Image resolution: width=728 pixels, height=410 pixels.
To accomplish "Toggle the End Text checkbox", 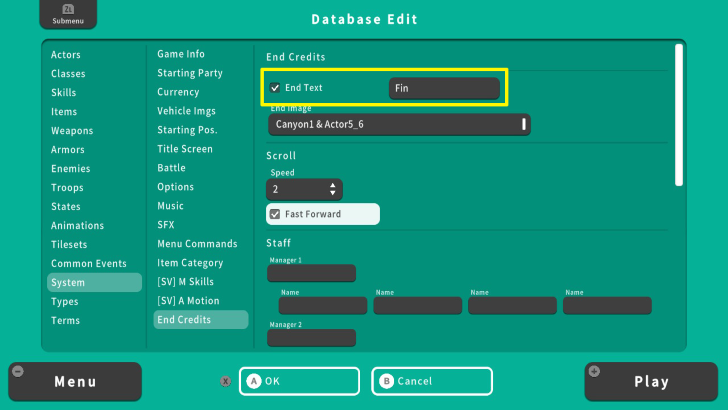I will click(x=275, y=88).
